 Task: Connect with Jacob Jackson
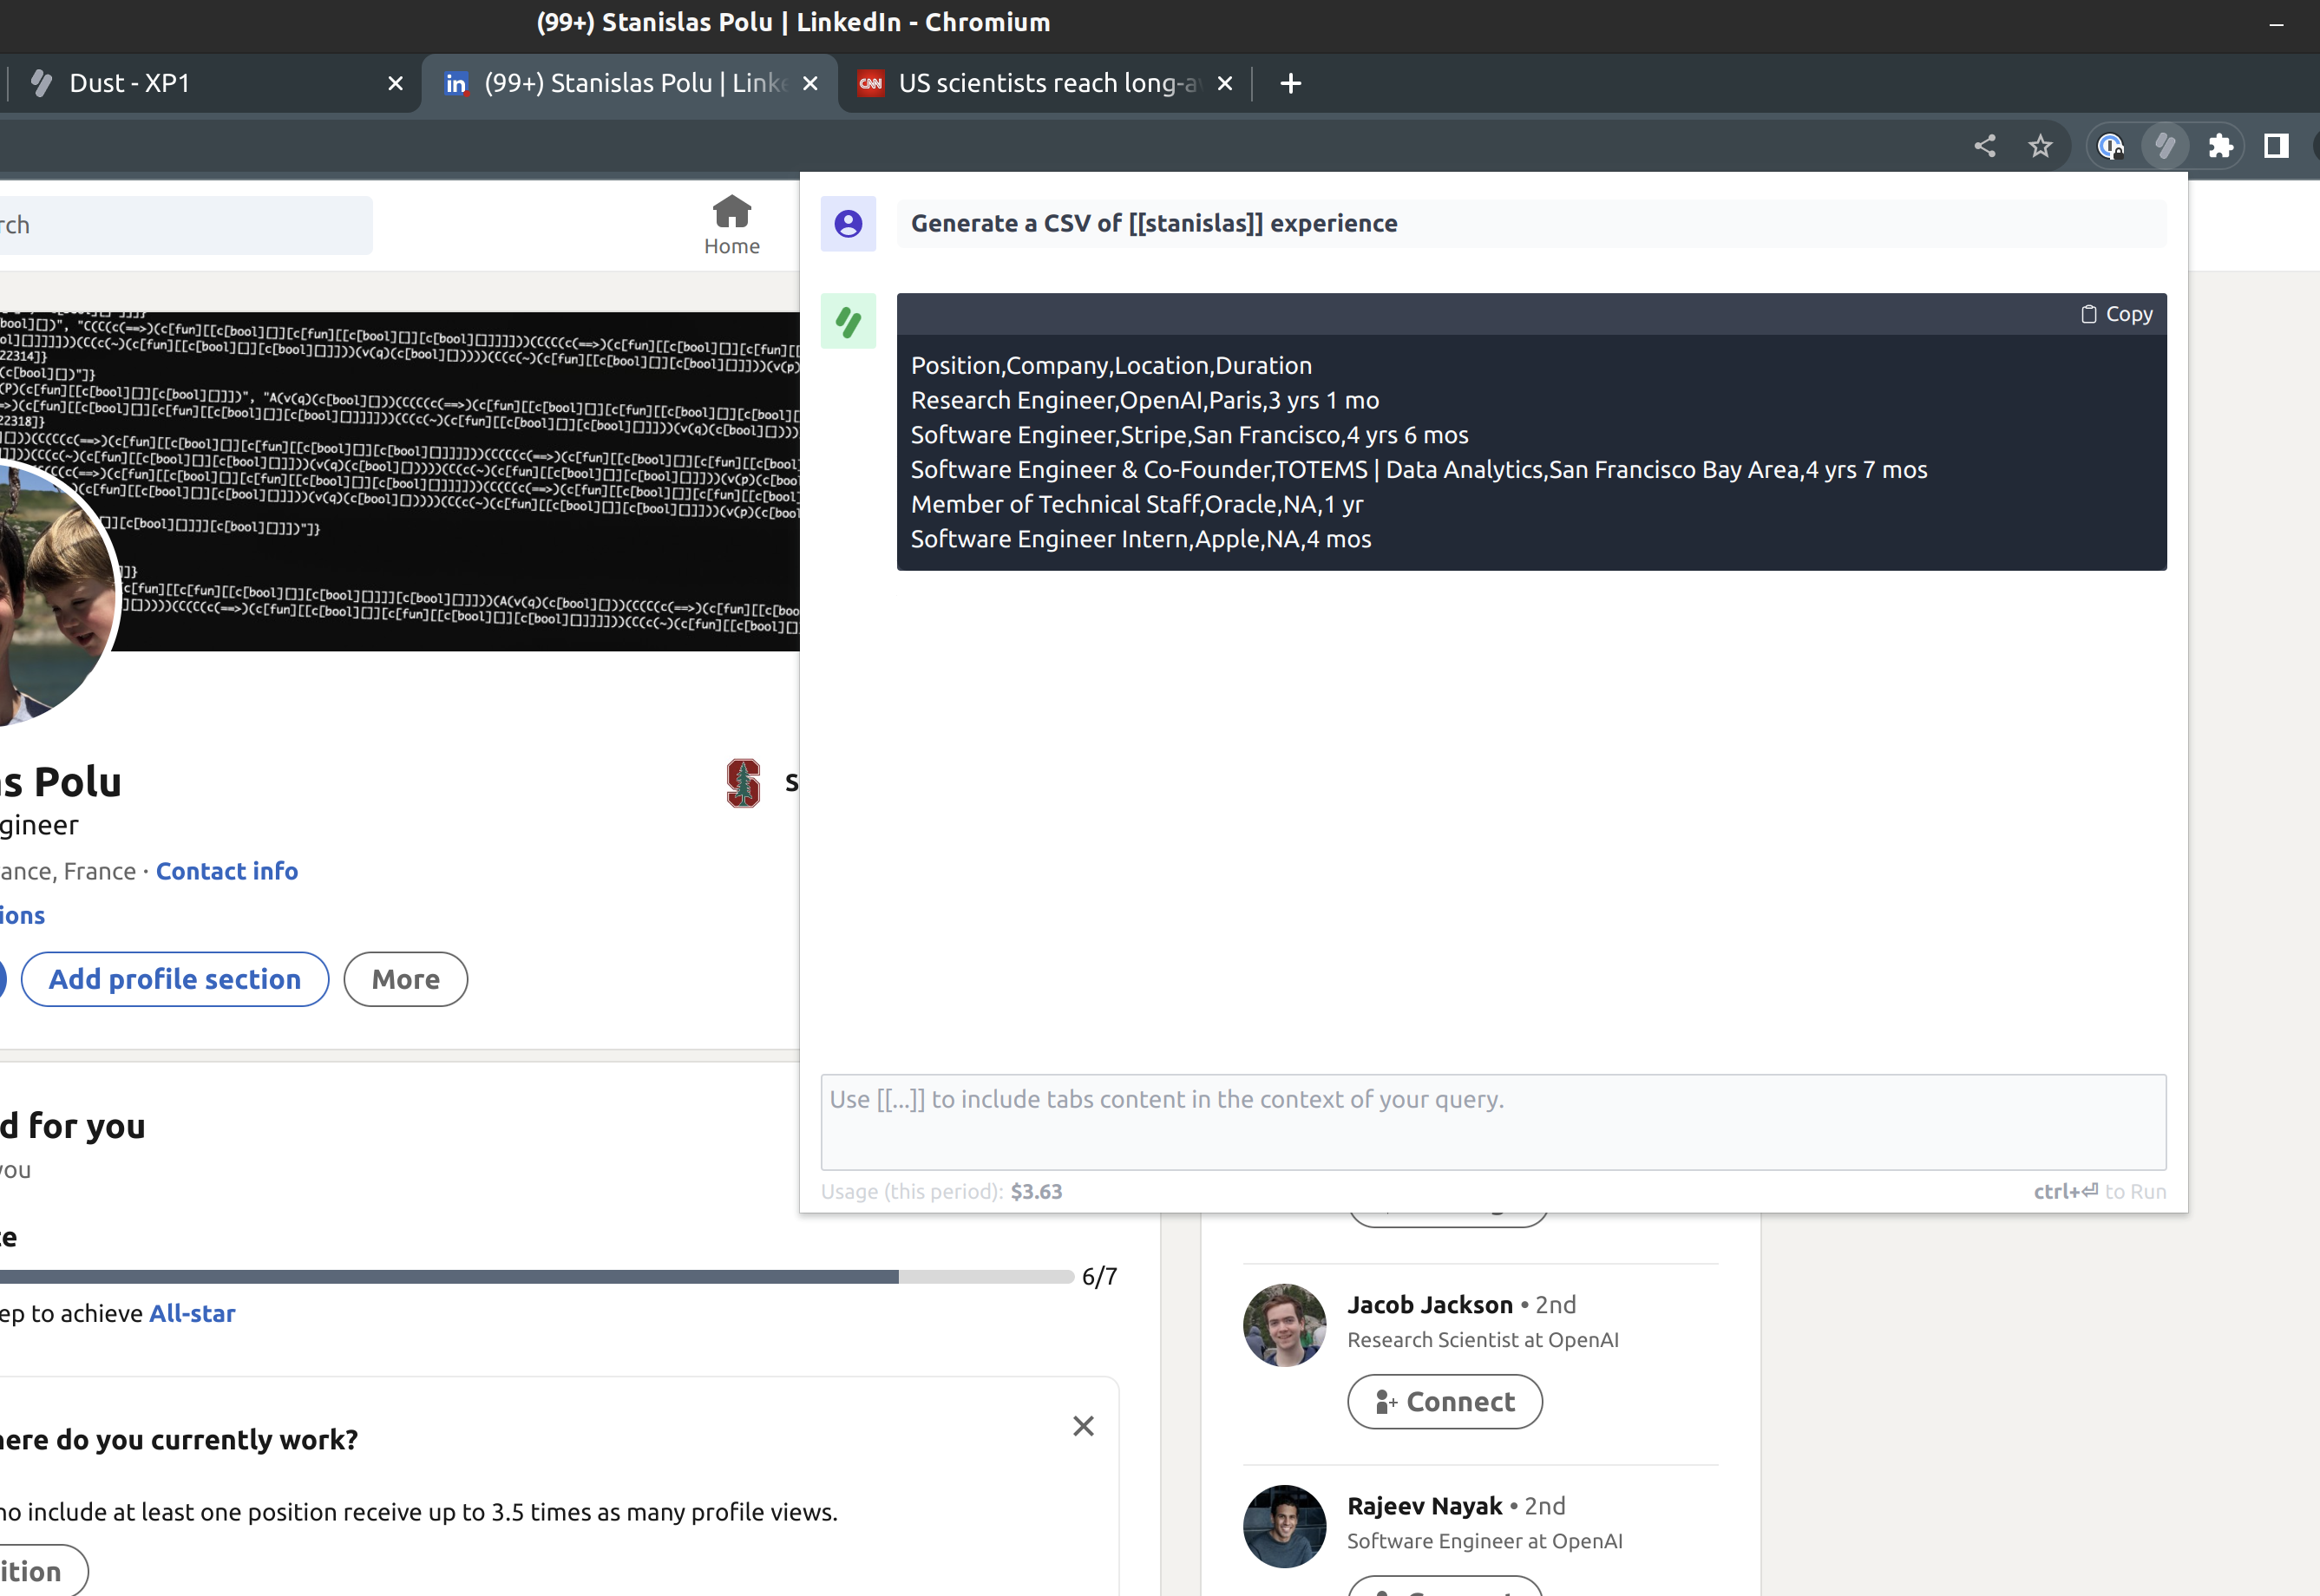click(x=1445, y=1402)
